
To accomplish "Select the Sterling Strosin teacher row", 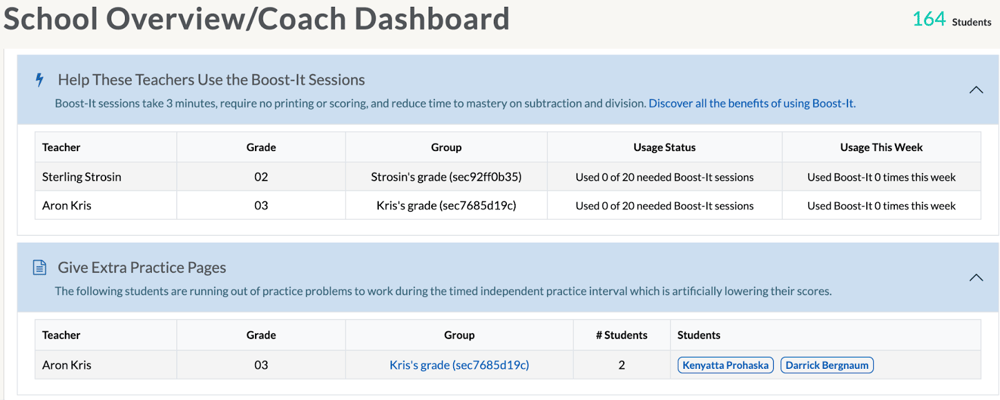I will coord(87,177).
